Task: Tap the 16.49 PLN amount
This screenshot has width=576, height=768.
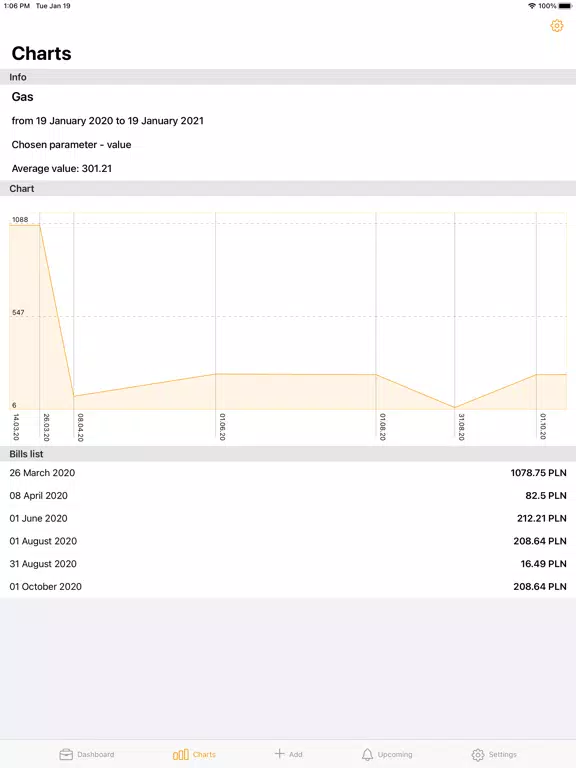Action: pyautogui.click(x=543, y=564)
